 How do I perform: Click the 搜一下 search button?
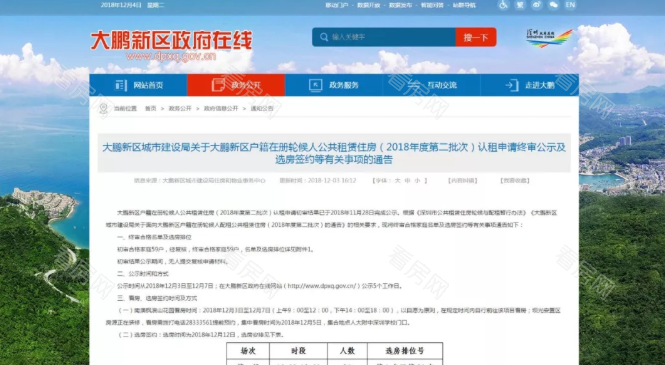(476, 37)
